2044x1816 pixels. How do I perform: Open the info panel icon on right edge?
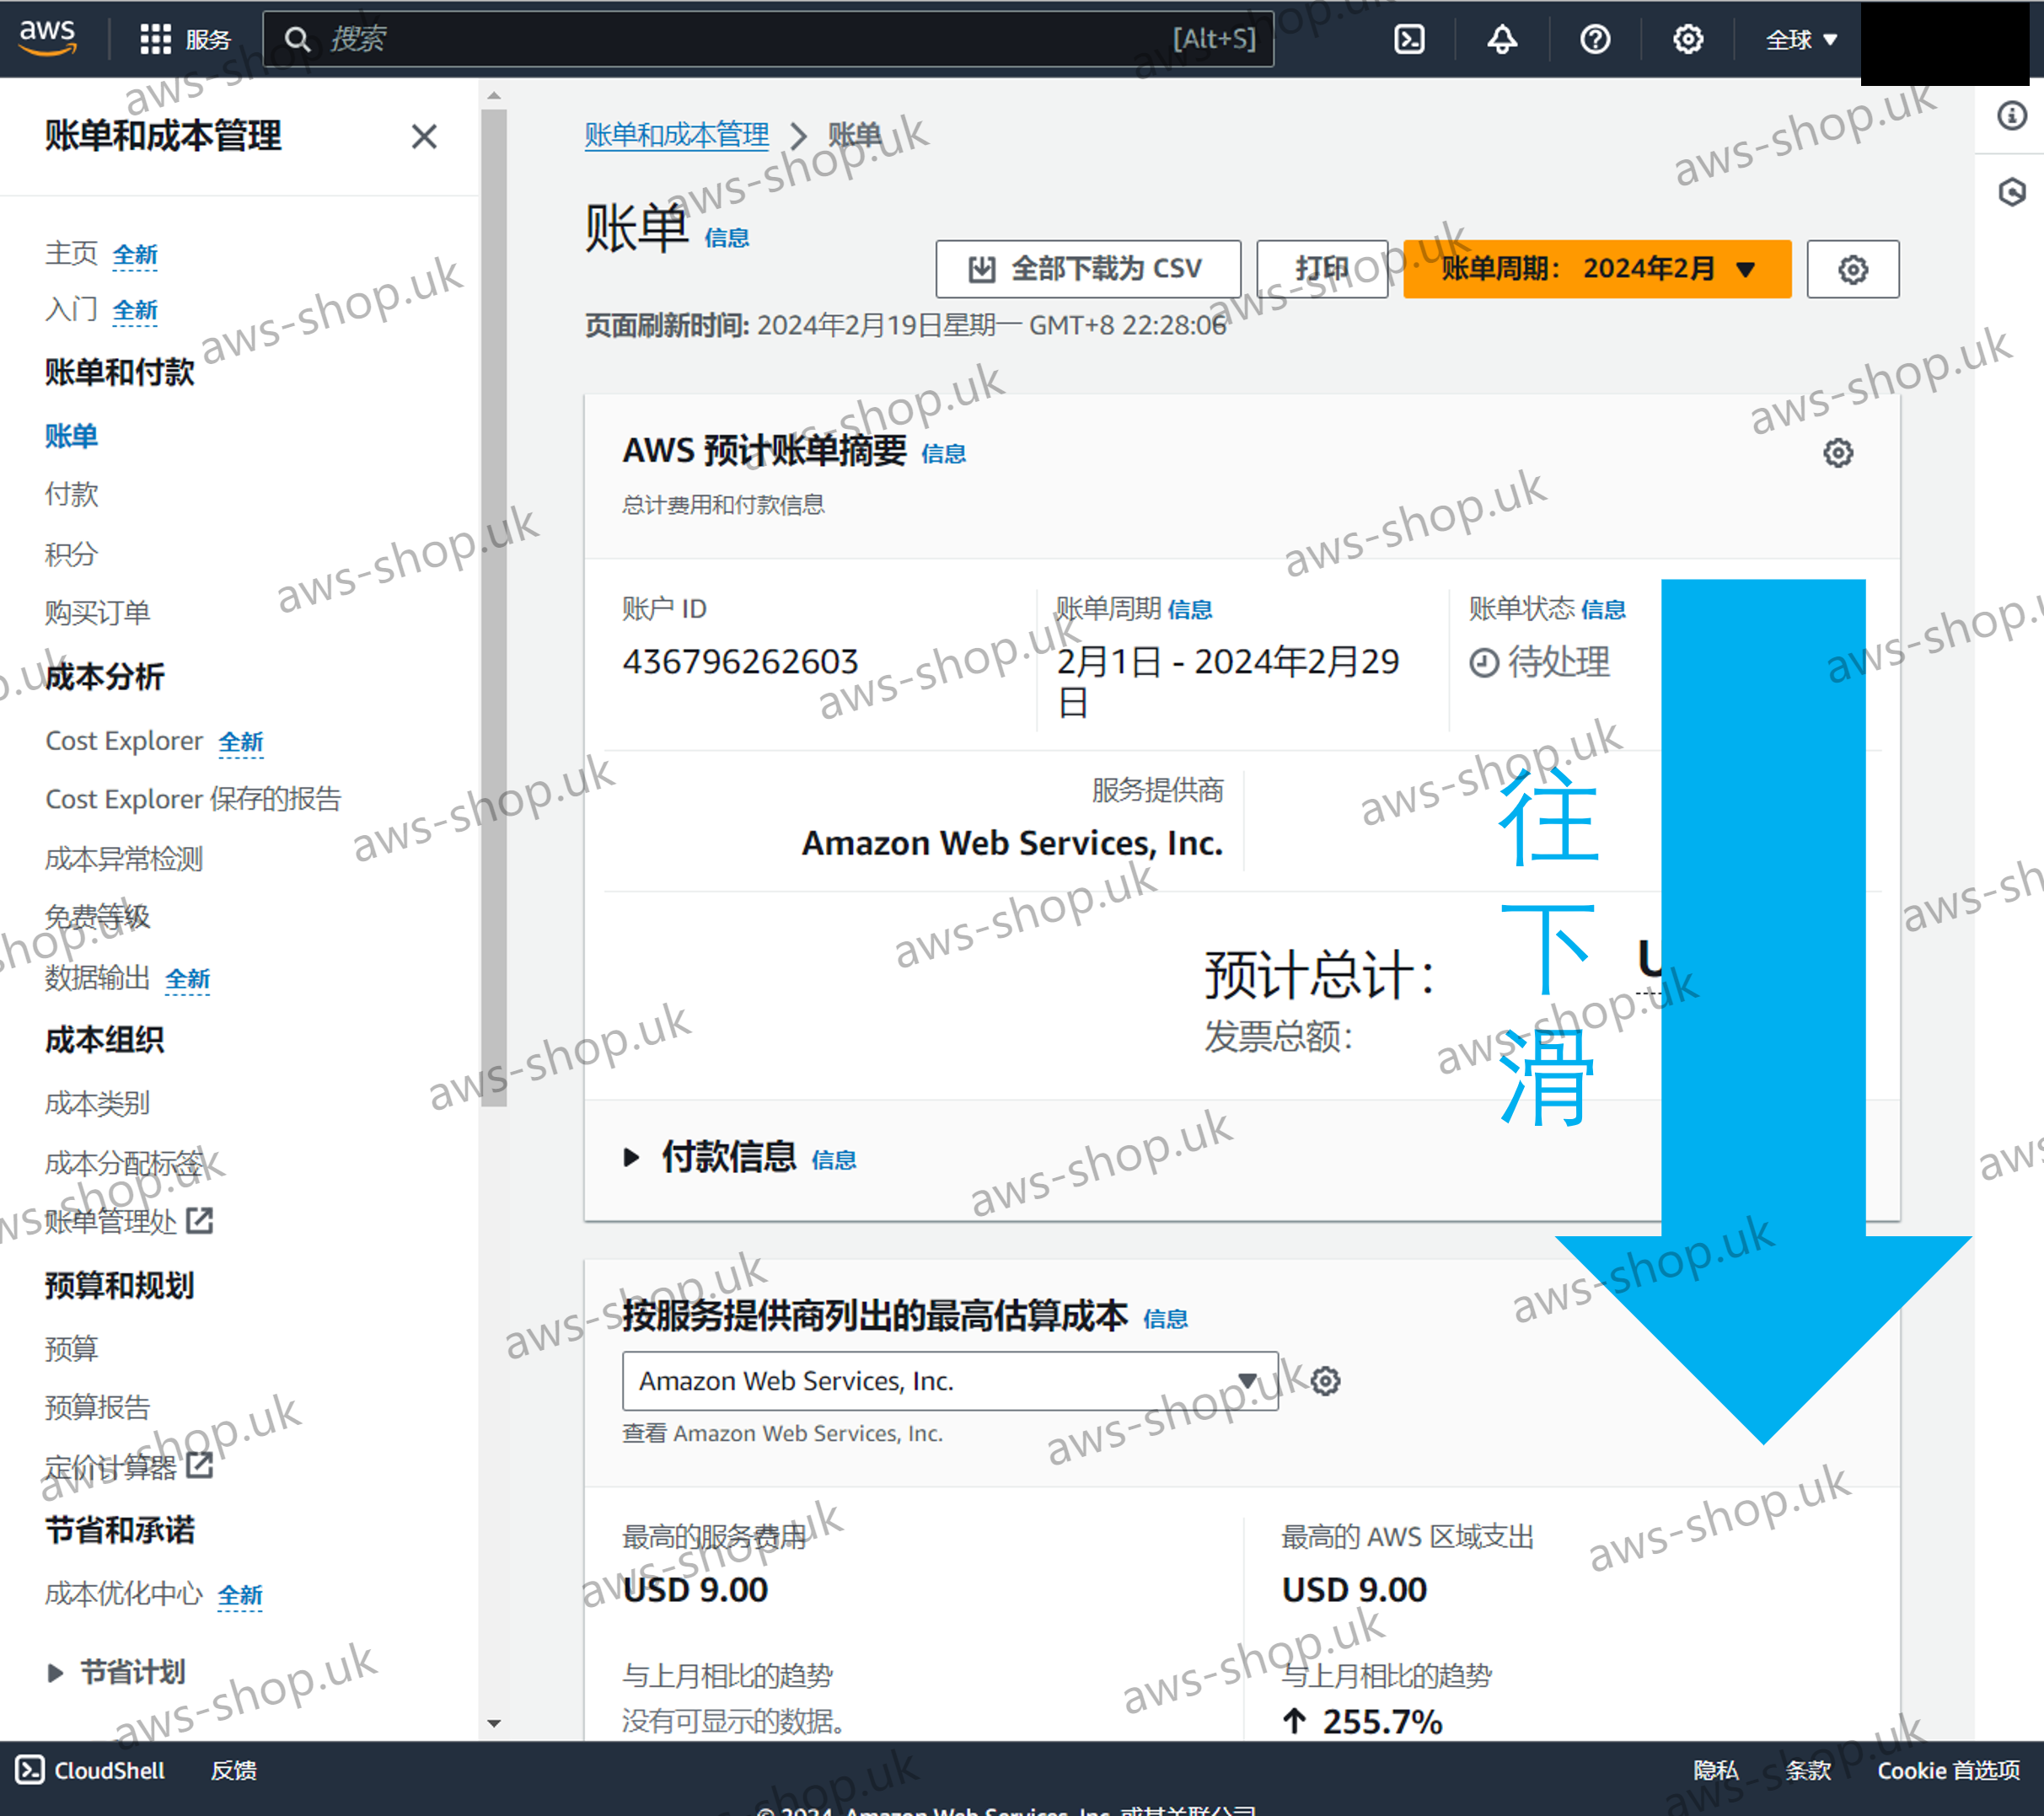[x=2011, y=115]
